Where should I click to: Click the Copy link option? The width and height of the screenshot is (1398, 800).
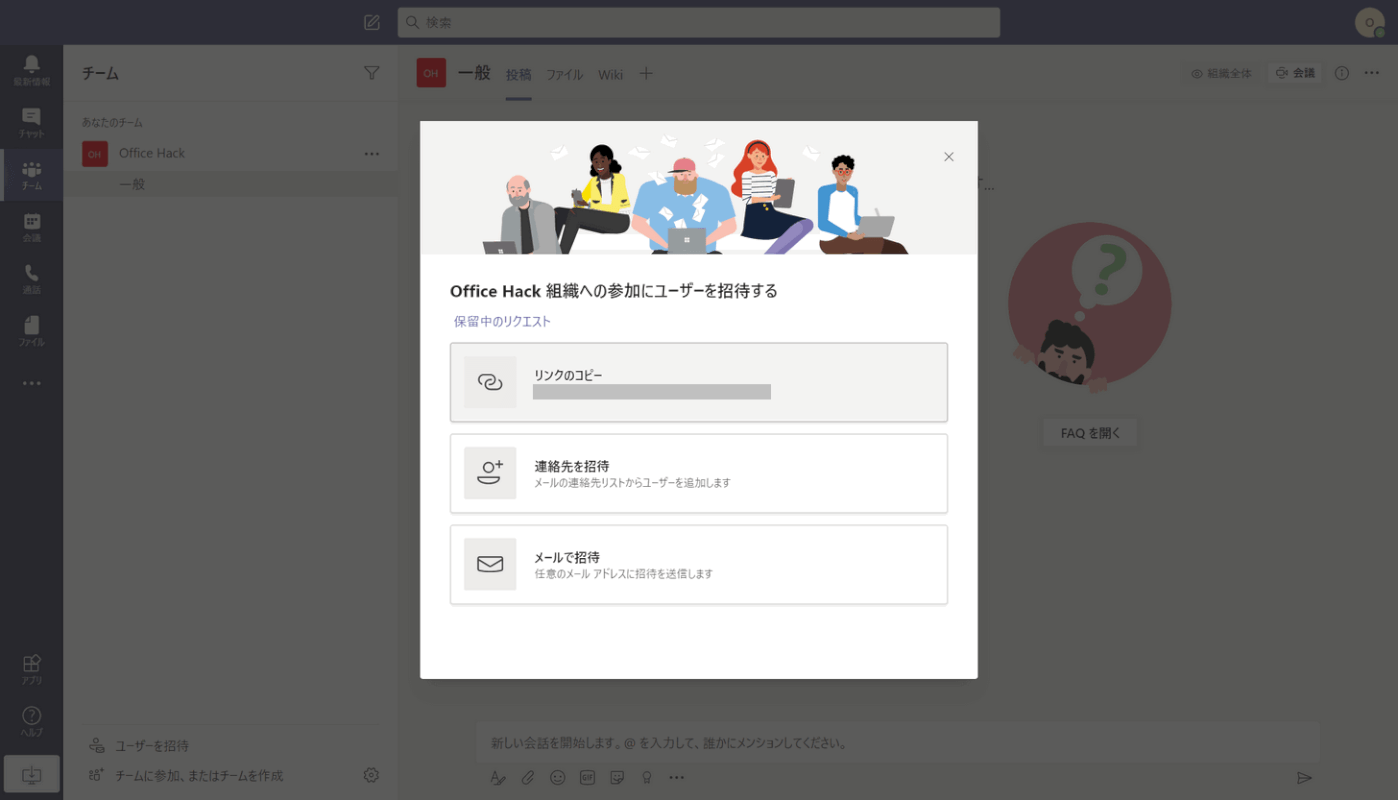pos(698,382)
